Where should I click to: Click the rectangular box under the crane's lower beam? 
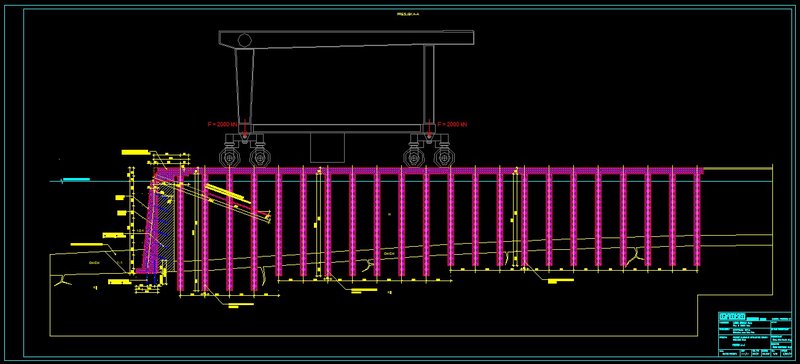click(x=327, y=148)
